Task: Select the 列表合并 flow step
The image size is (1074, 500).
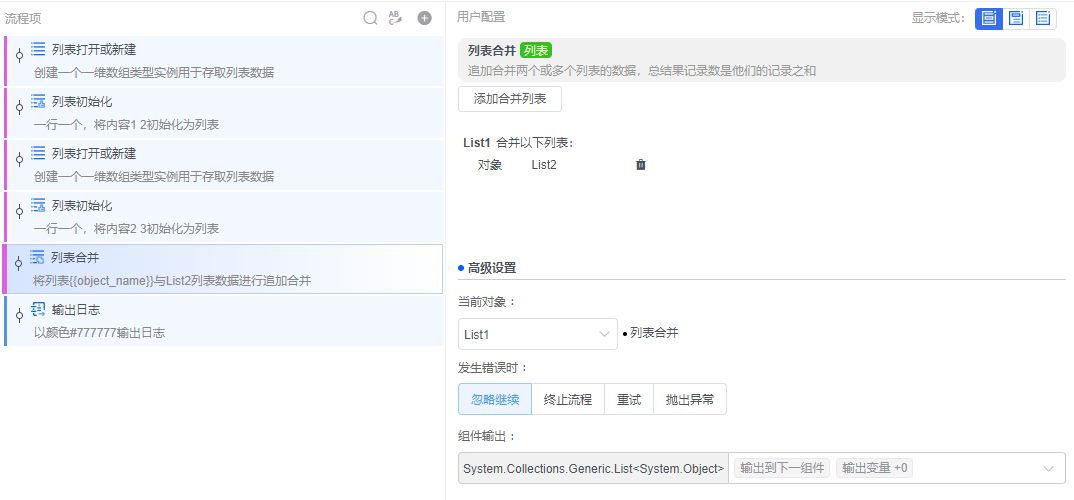Action: point(223,269)
